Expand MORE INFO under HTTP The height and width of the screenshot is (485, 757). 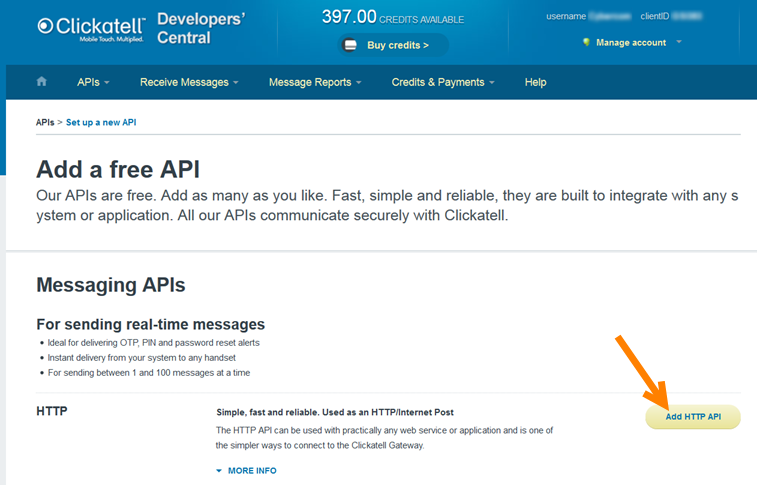(246, 471)
